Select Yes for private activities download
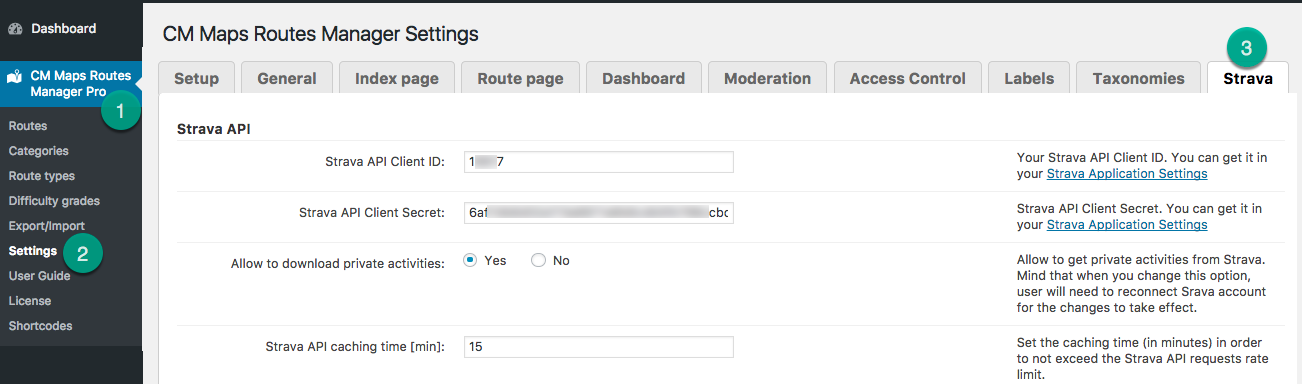 tap(470, 260)
